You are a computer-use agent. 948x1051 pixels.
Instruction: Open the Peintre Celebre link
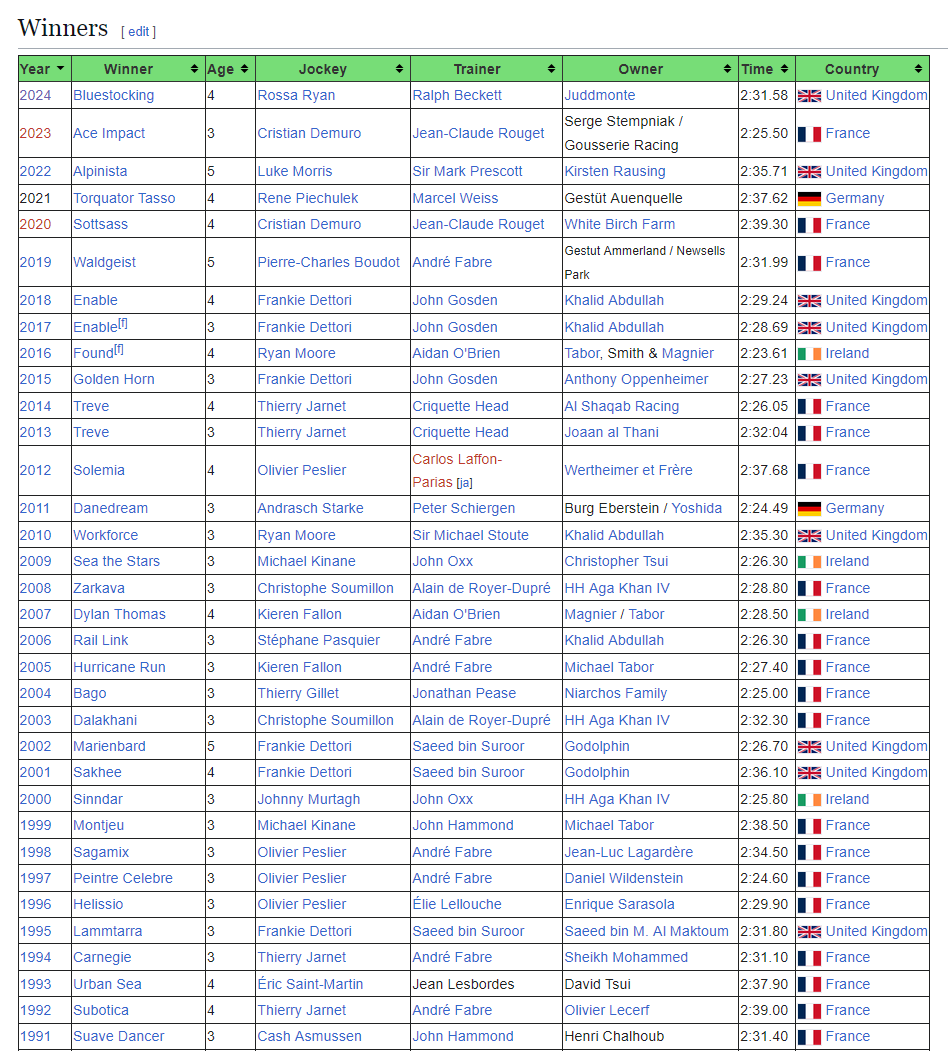123,878
